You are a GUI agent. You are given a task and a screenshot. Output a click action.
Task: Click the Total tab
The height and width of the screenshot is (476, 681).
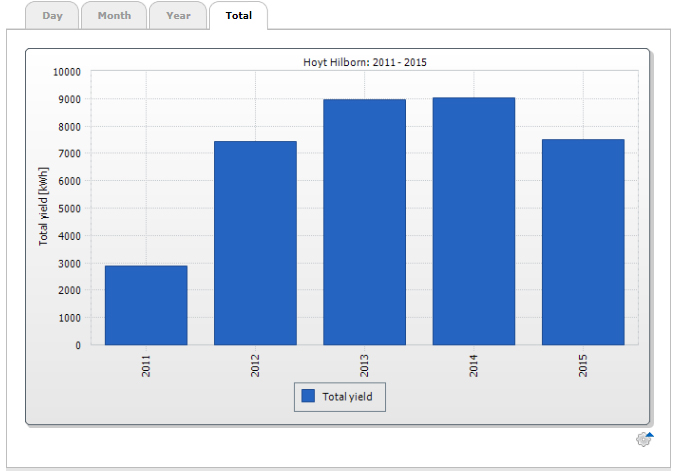pos(238,16)
